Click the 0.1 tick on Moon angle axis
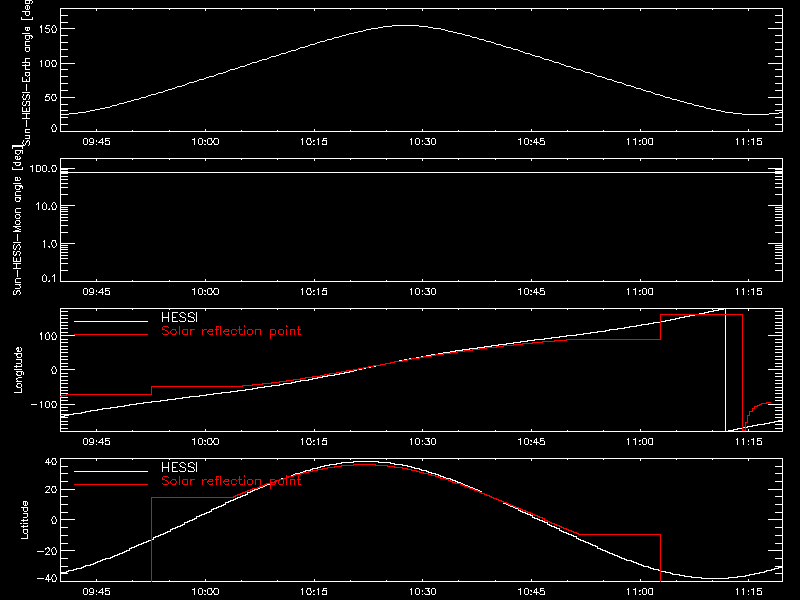800x600 pixels. 49,278
